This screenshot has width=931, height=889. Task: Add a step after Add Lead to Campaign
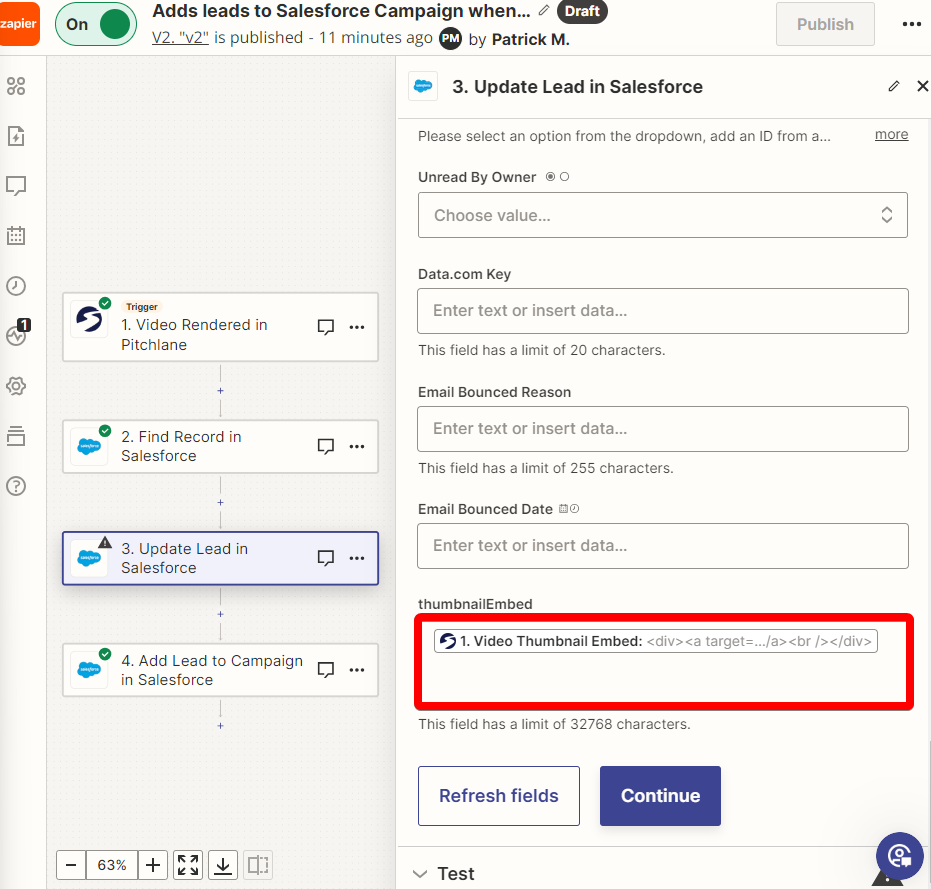point(220,726)
